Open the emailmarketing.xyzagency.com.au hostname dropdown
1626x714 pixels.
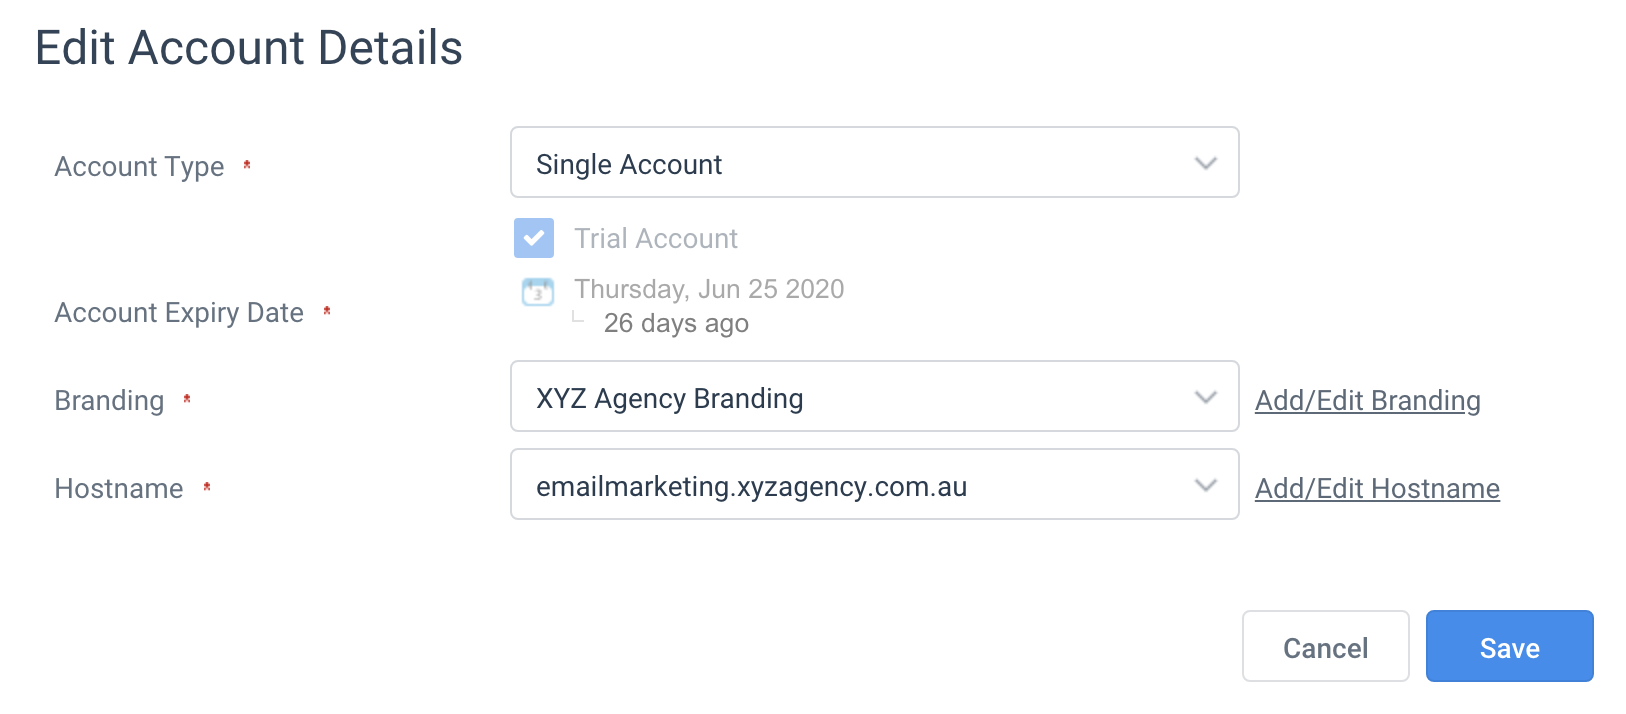coord(875,484)
